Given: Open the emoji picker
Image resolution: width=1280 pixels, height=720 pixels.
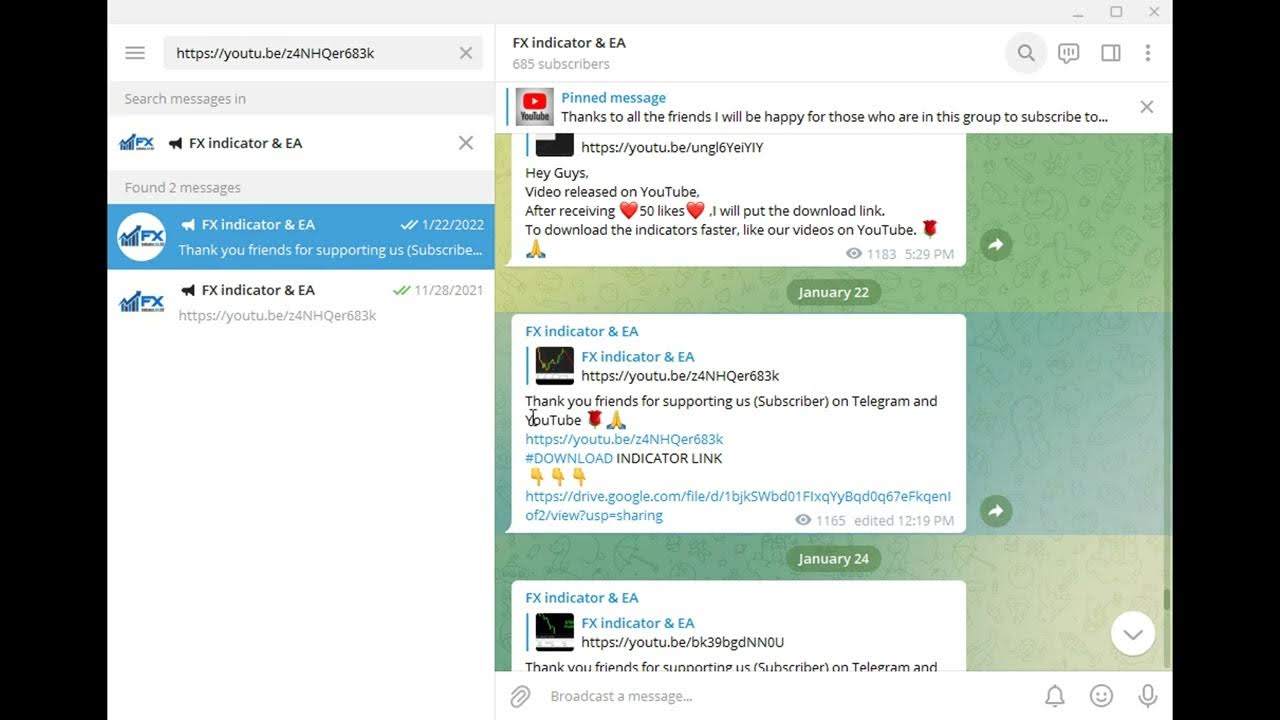Looking at the screenshot, I should (x=1101, y=696).
